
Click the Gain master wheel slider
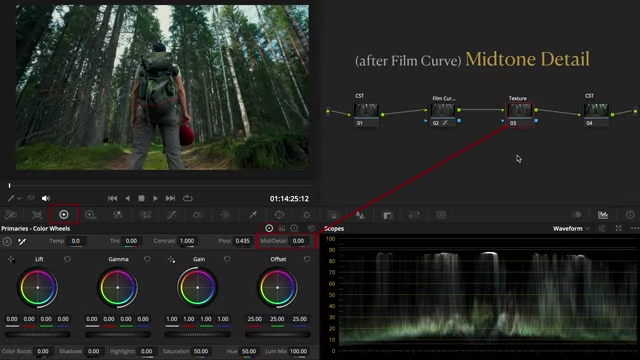[198, 334]
